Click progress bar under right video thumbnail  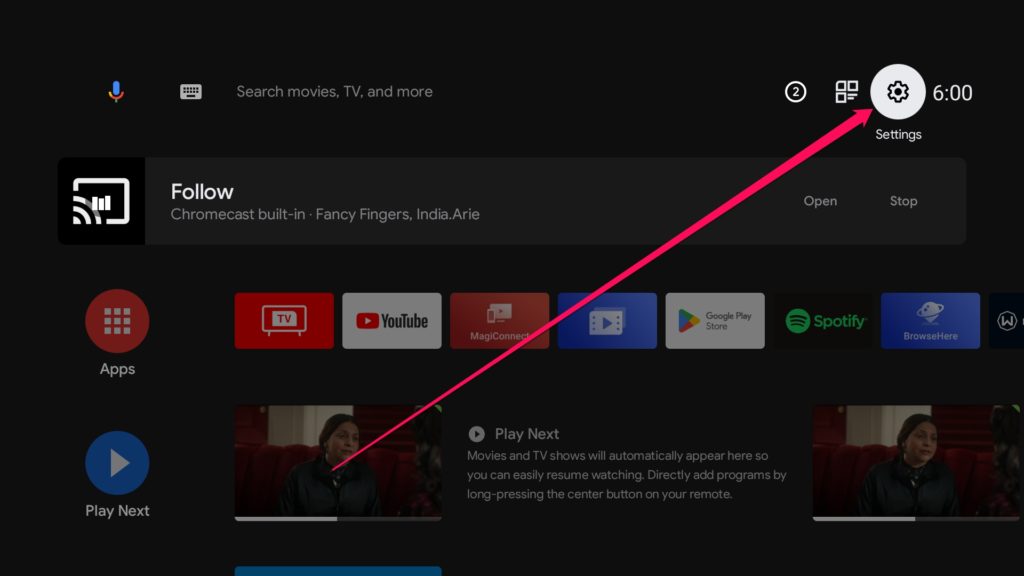(918, 519)
